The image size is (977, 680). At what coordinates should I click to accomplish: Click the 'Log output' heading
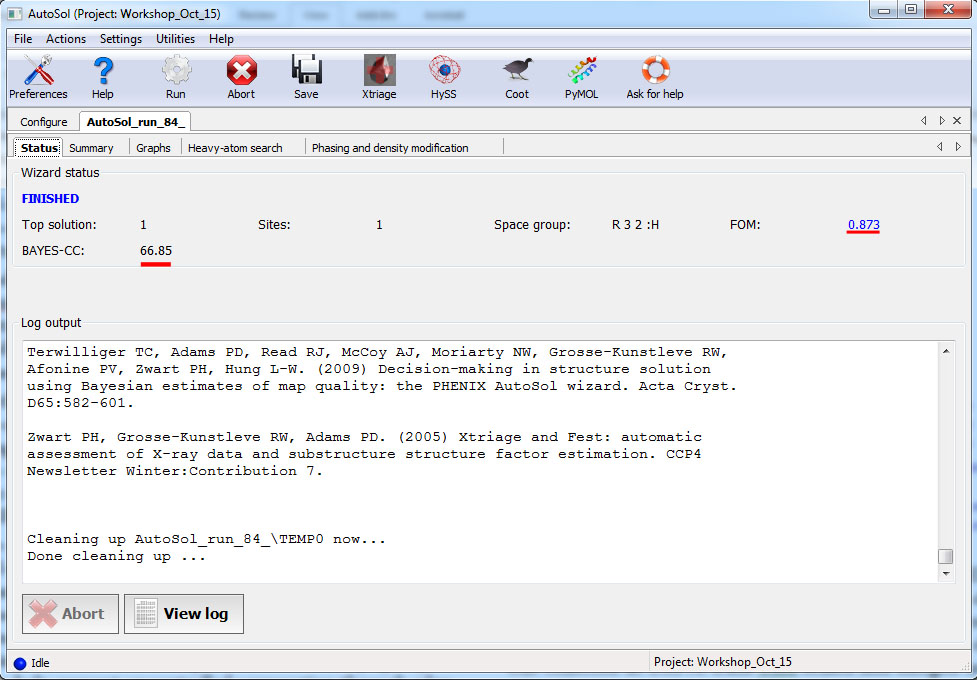[51, 323]
